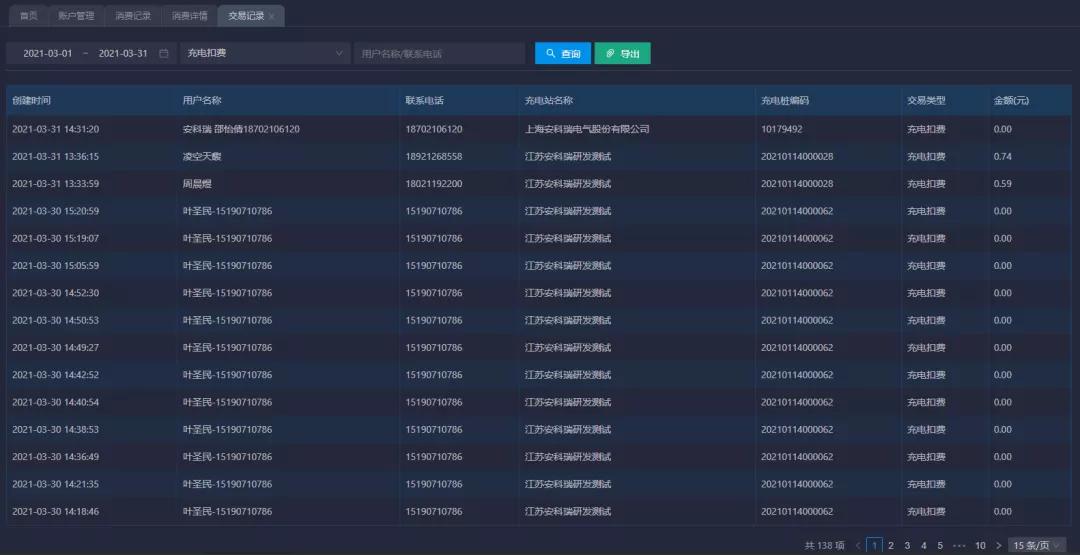Go to the previous page arrow
The image size is (1080, 555).
[858, 545]
